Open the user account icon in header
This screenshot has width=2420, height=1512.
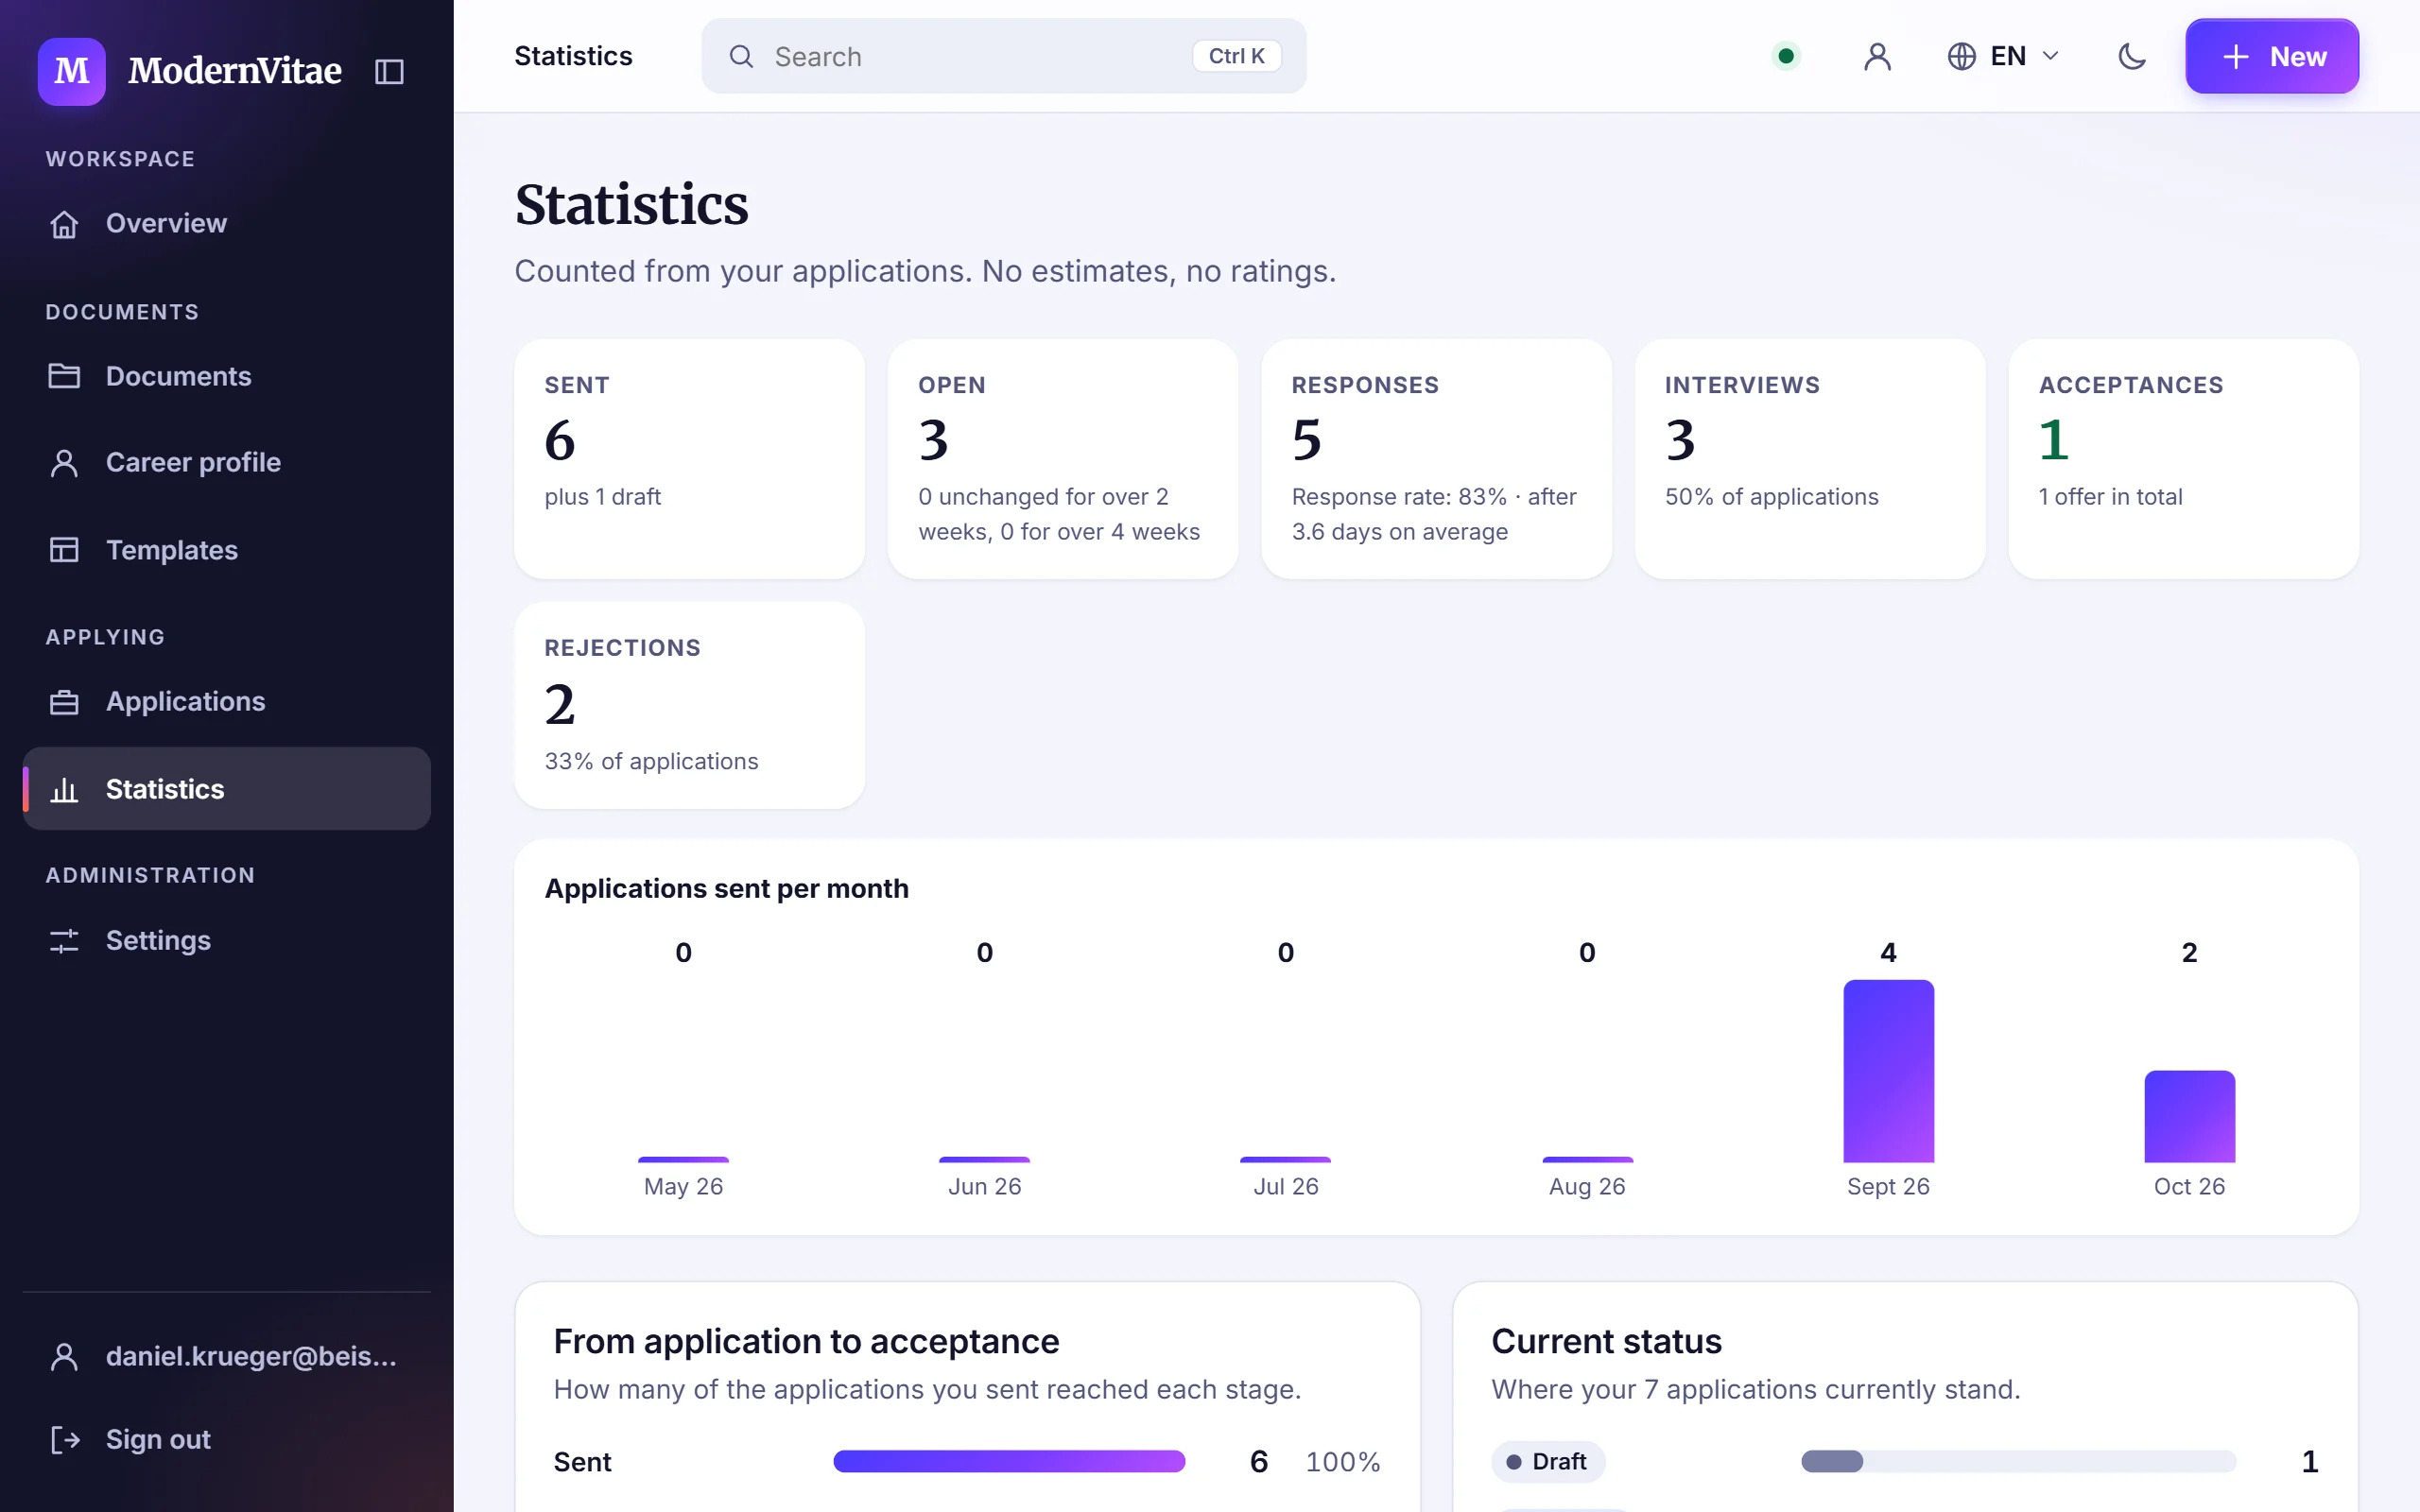coord(1877,56)
